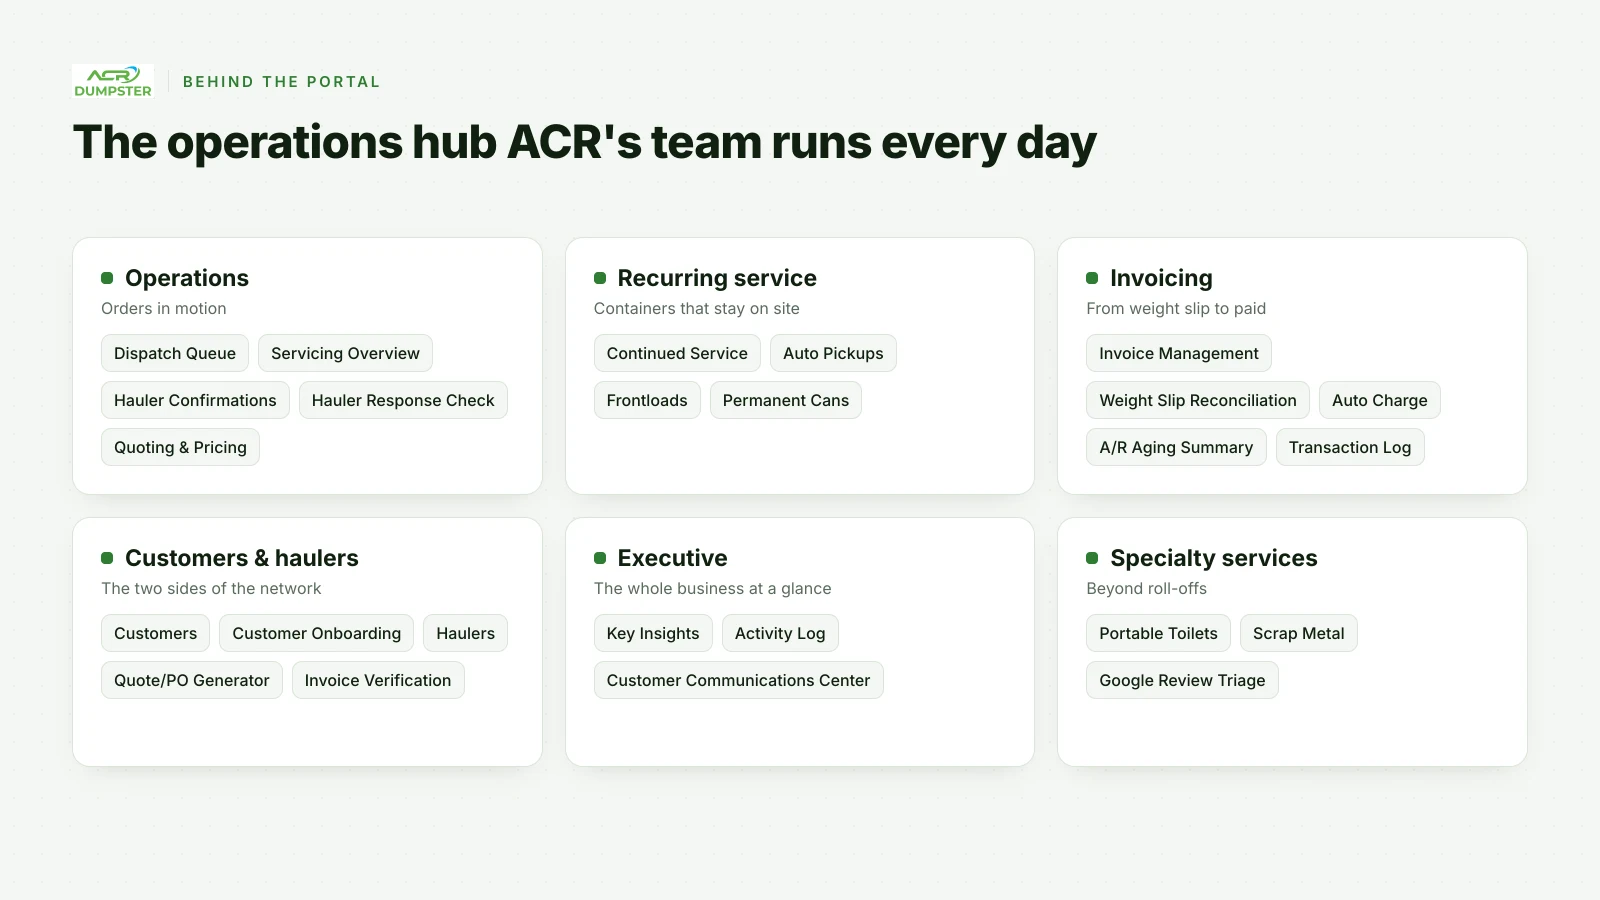Open Continued Service
1600x900 pixels.
(x=677, y=353)
